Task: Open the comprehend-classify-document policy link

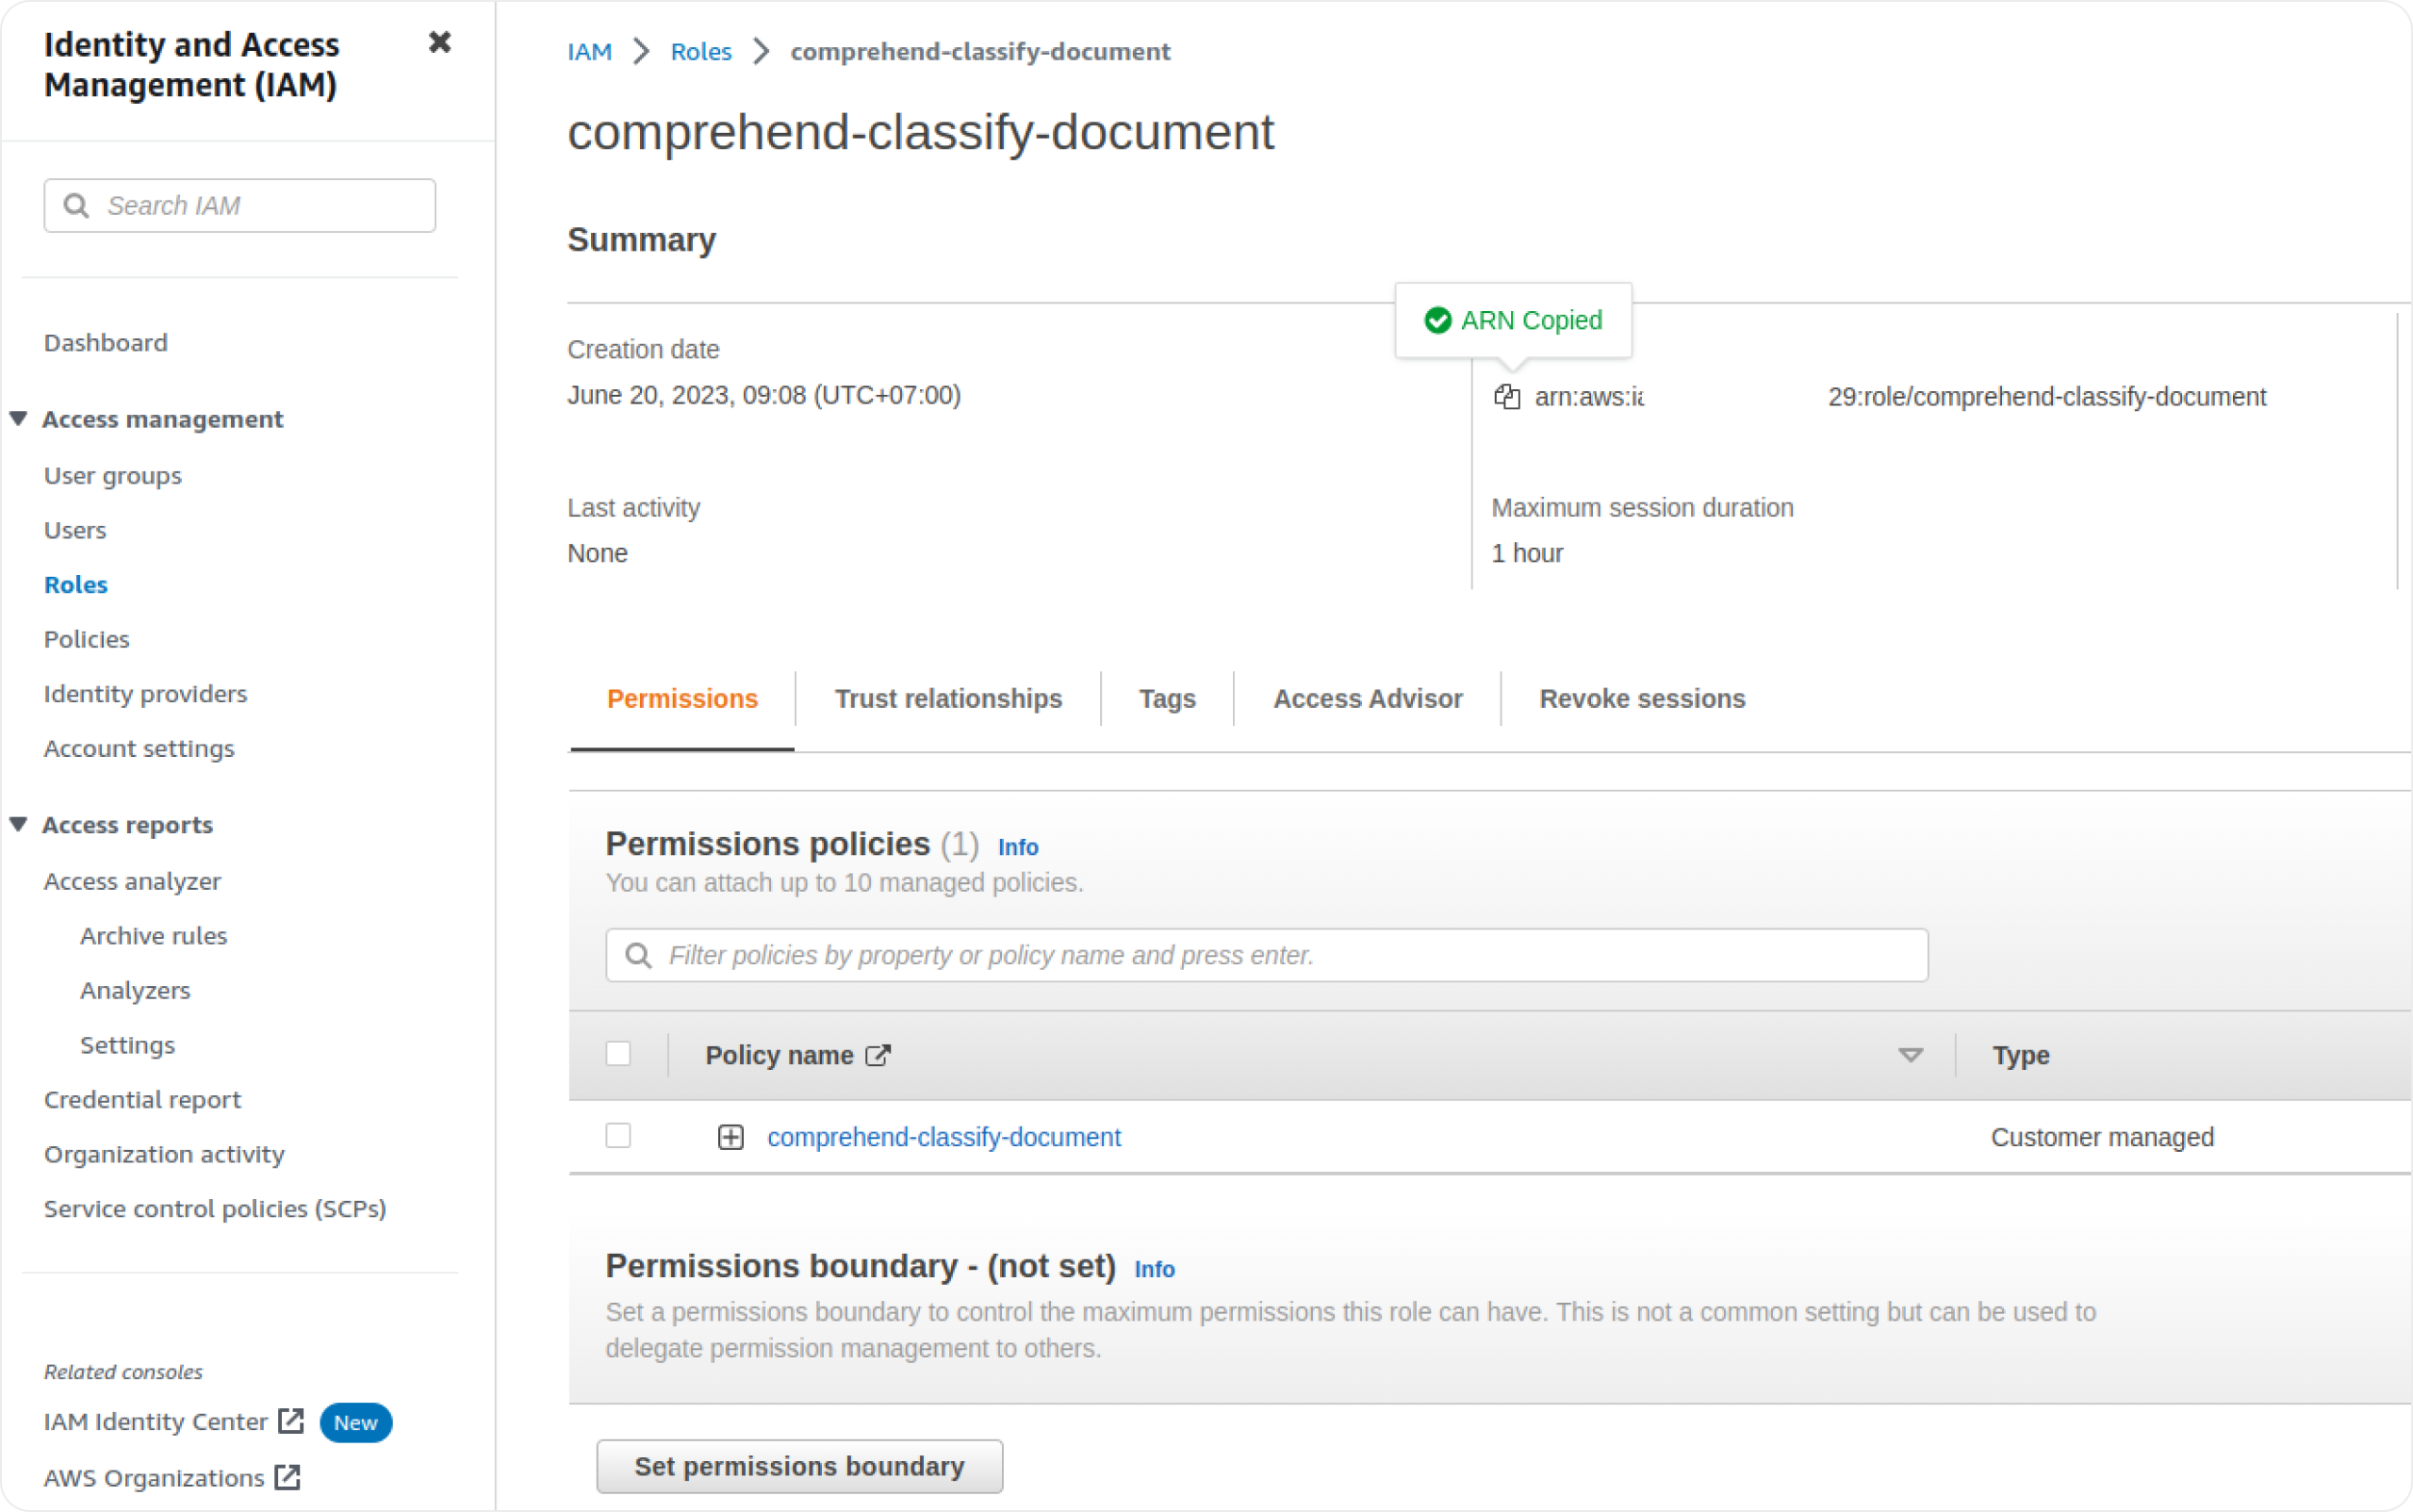Action: pos(943,1137)
